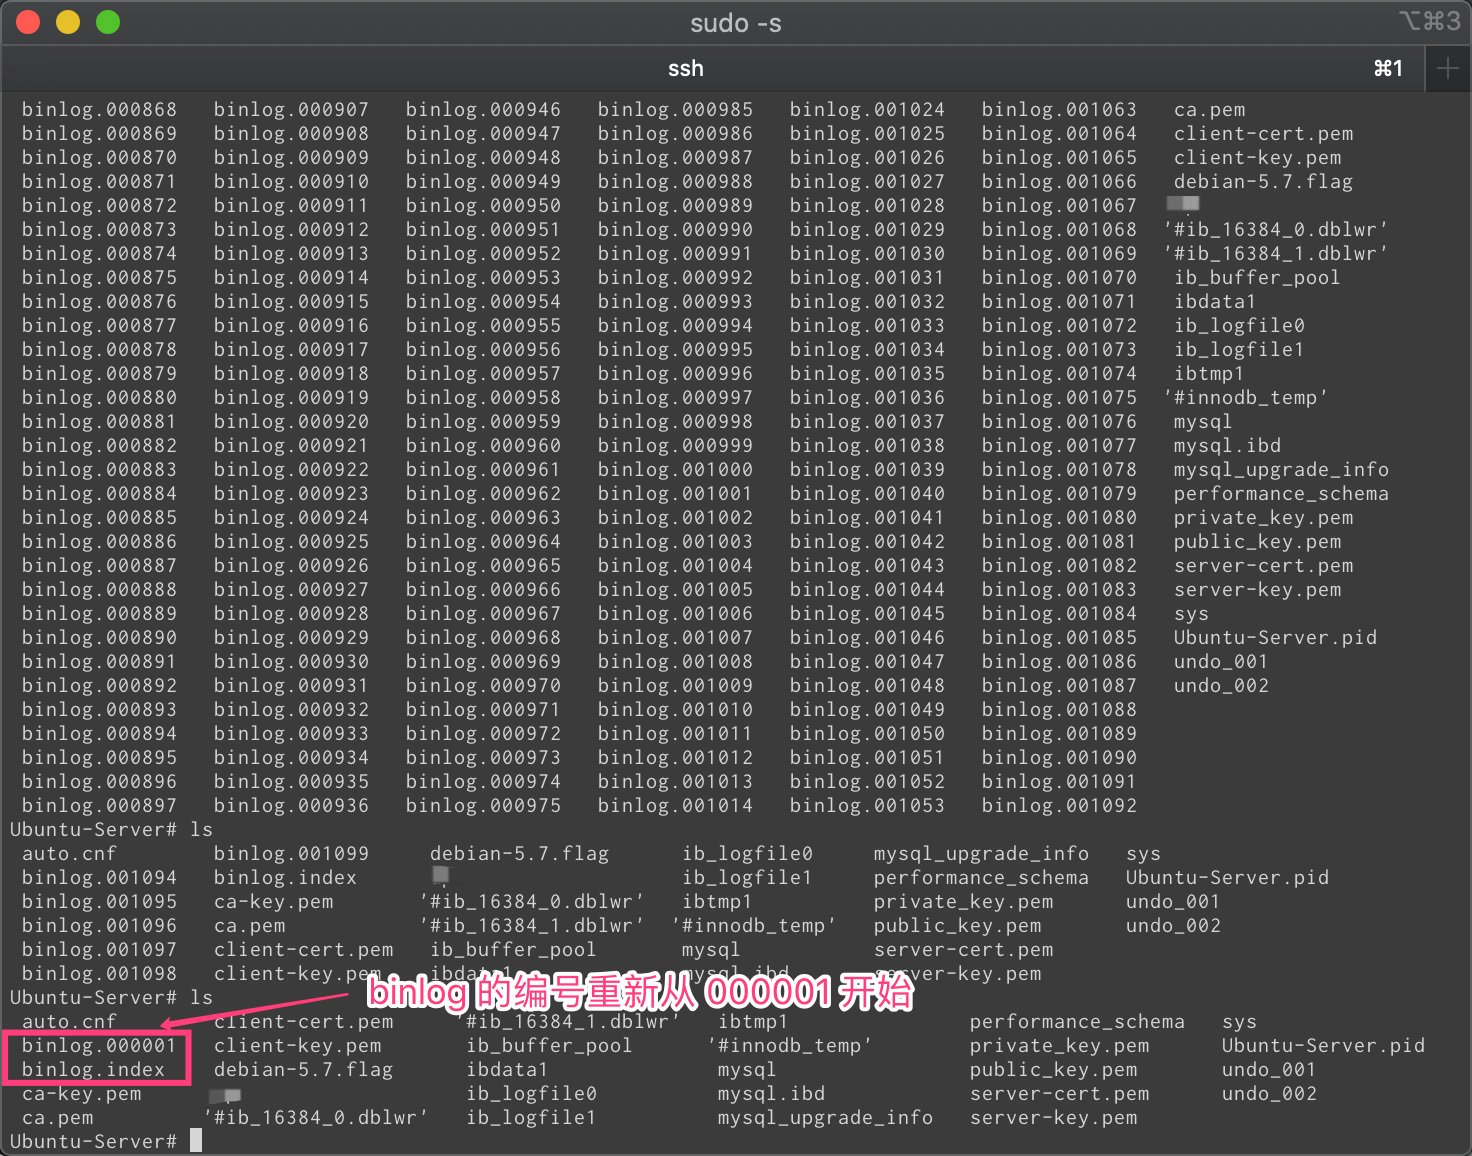The width and height of the screenshot is (1472, 1156).
Task: Close the terminal window with red button
Action: [28, 22]
